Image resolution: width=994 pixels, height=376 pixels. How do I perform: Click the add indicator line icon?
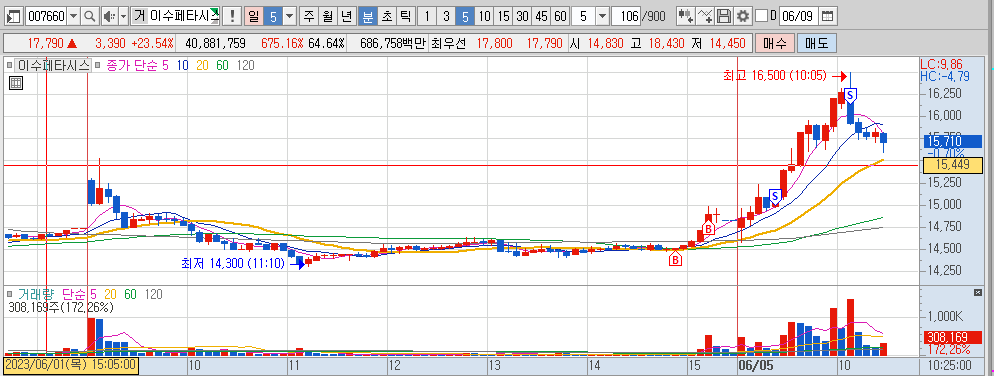[704, 16]
